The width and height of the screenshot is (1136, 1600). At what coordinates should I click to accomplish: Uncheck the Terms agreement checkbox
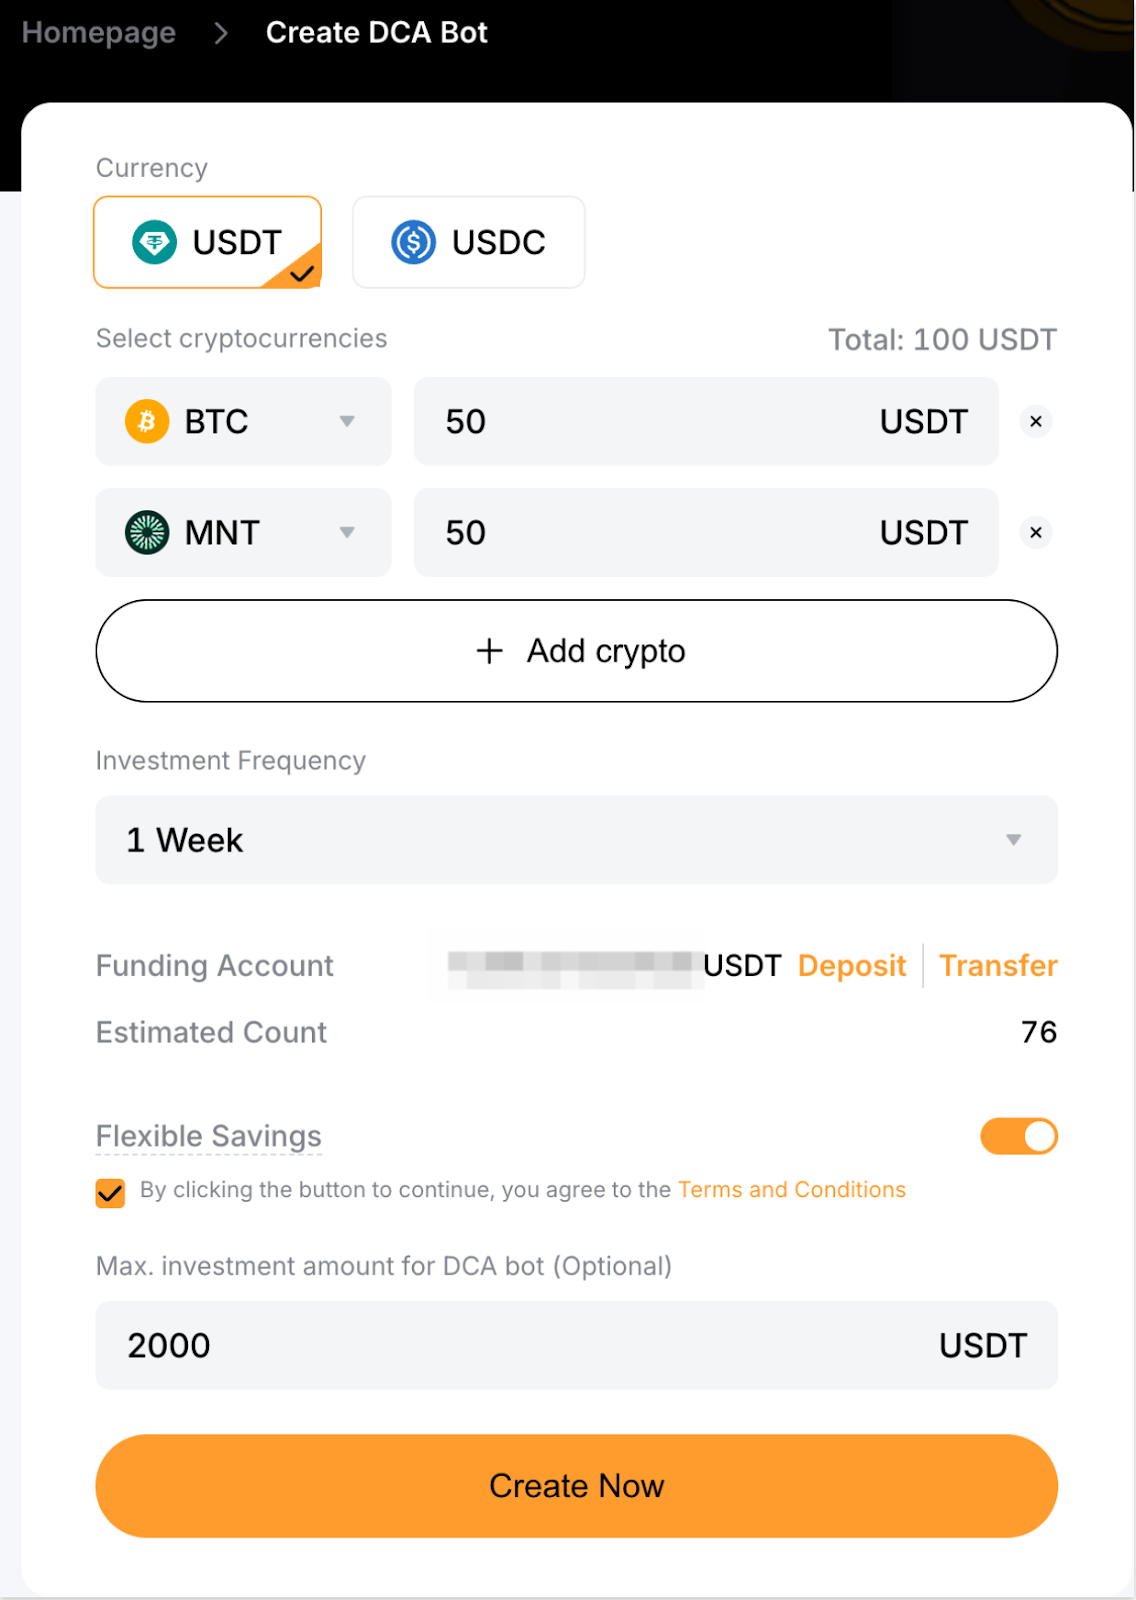click(x=110, y=1192)
